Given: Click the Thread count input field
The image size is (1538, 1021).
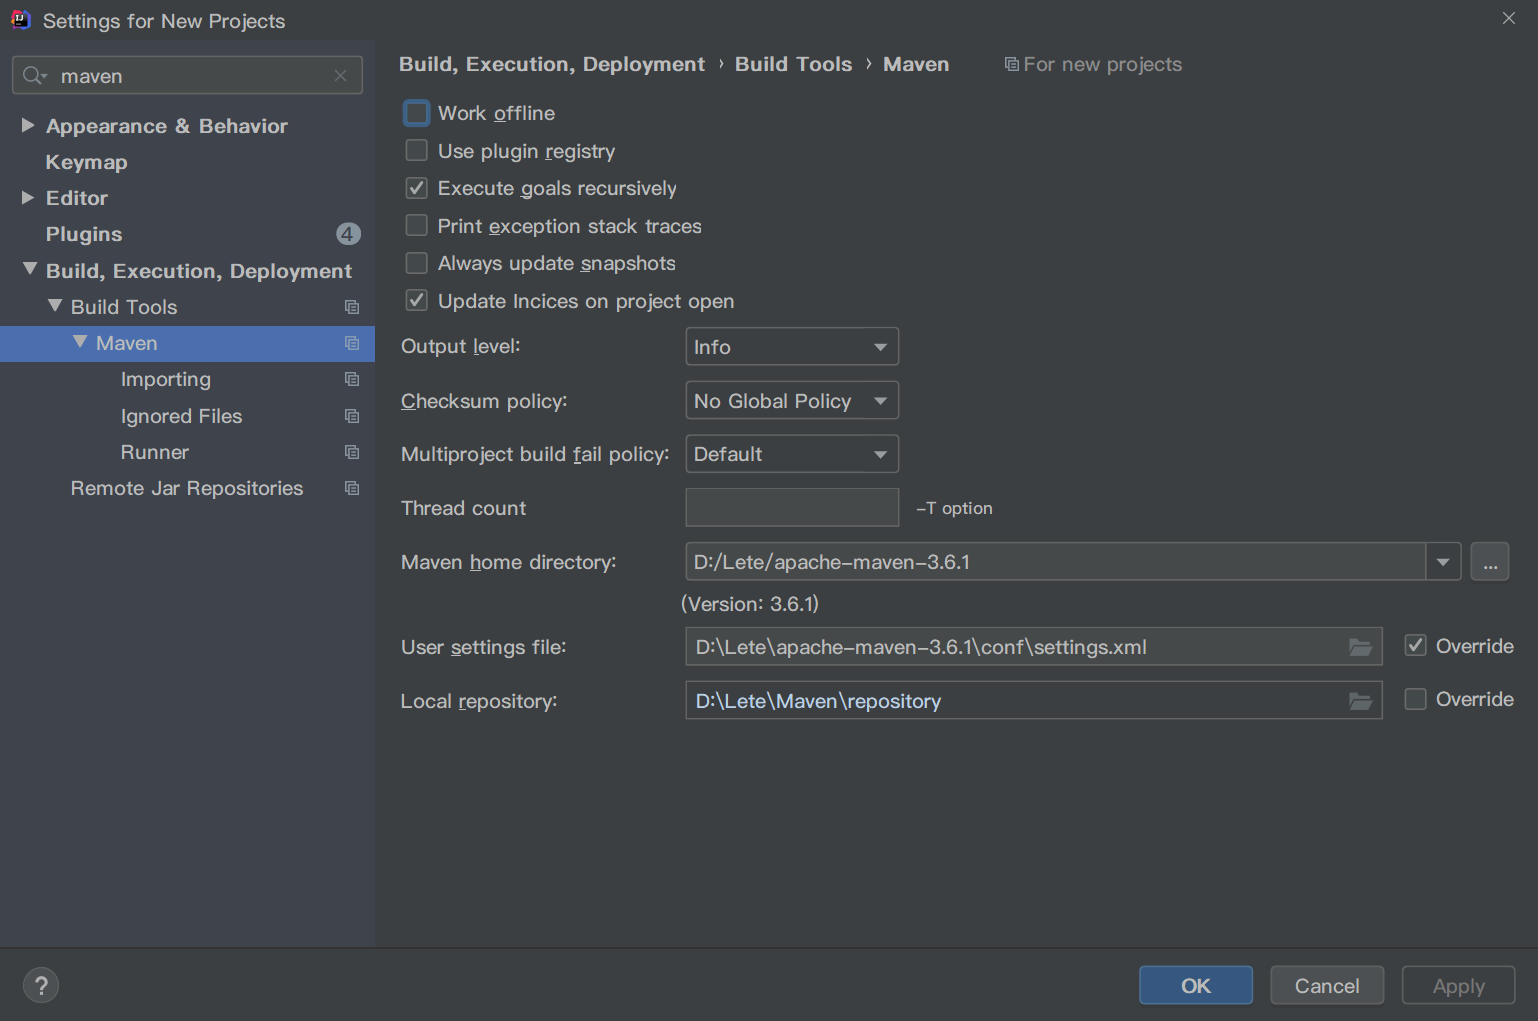Looking at the screenshot, I should coord(791,508).
